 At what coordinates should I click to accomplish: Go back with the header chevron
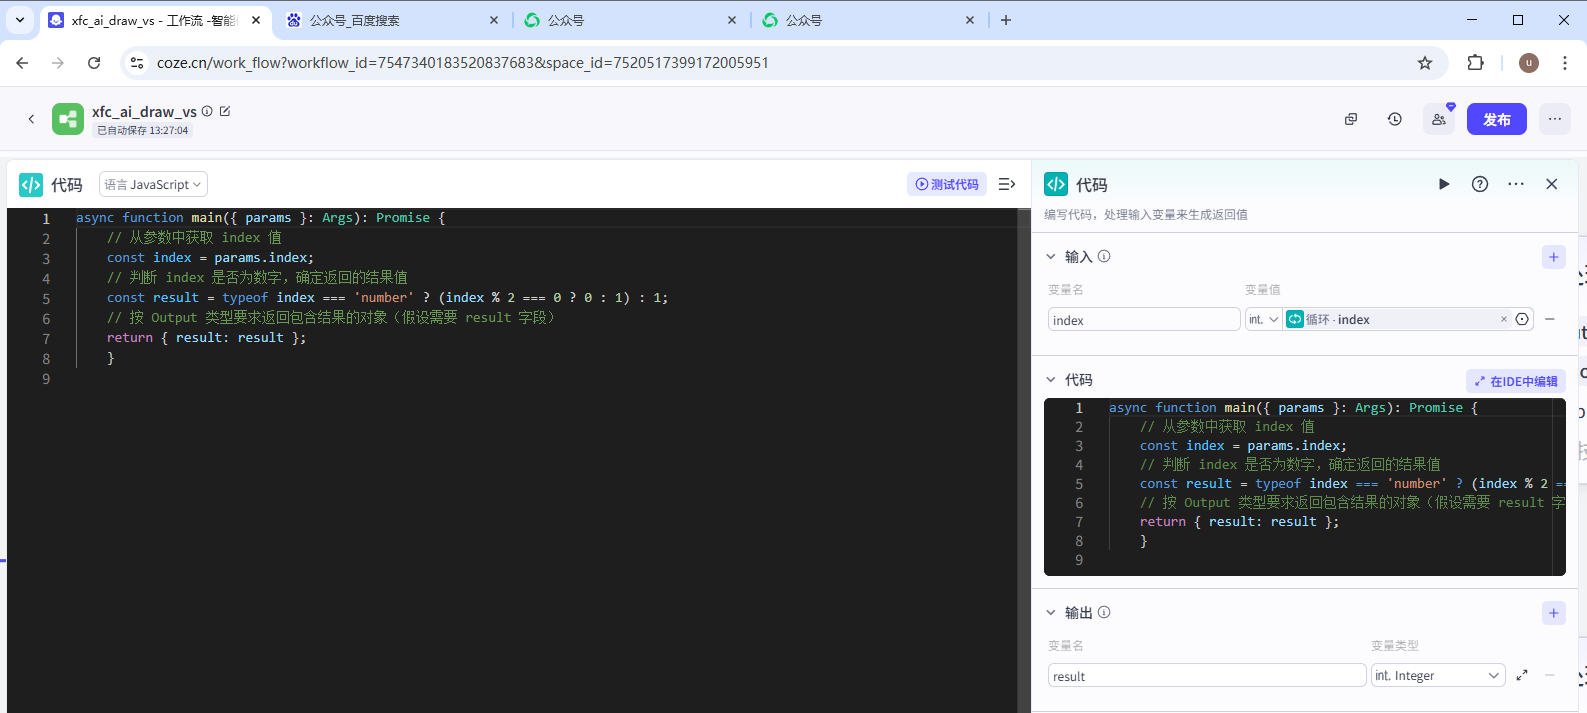tap(31, 119)
